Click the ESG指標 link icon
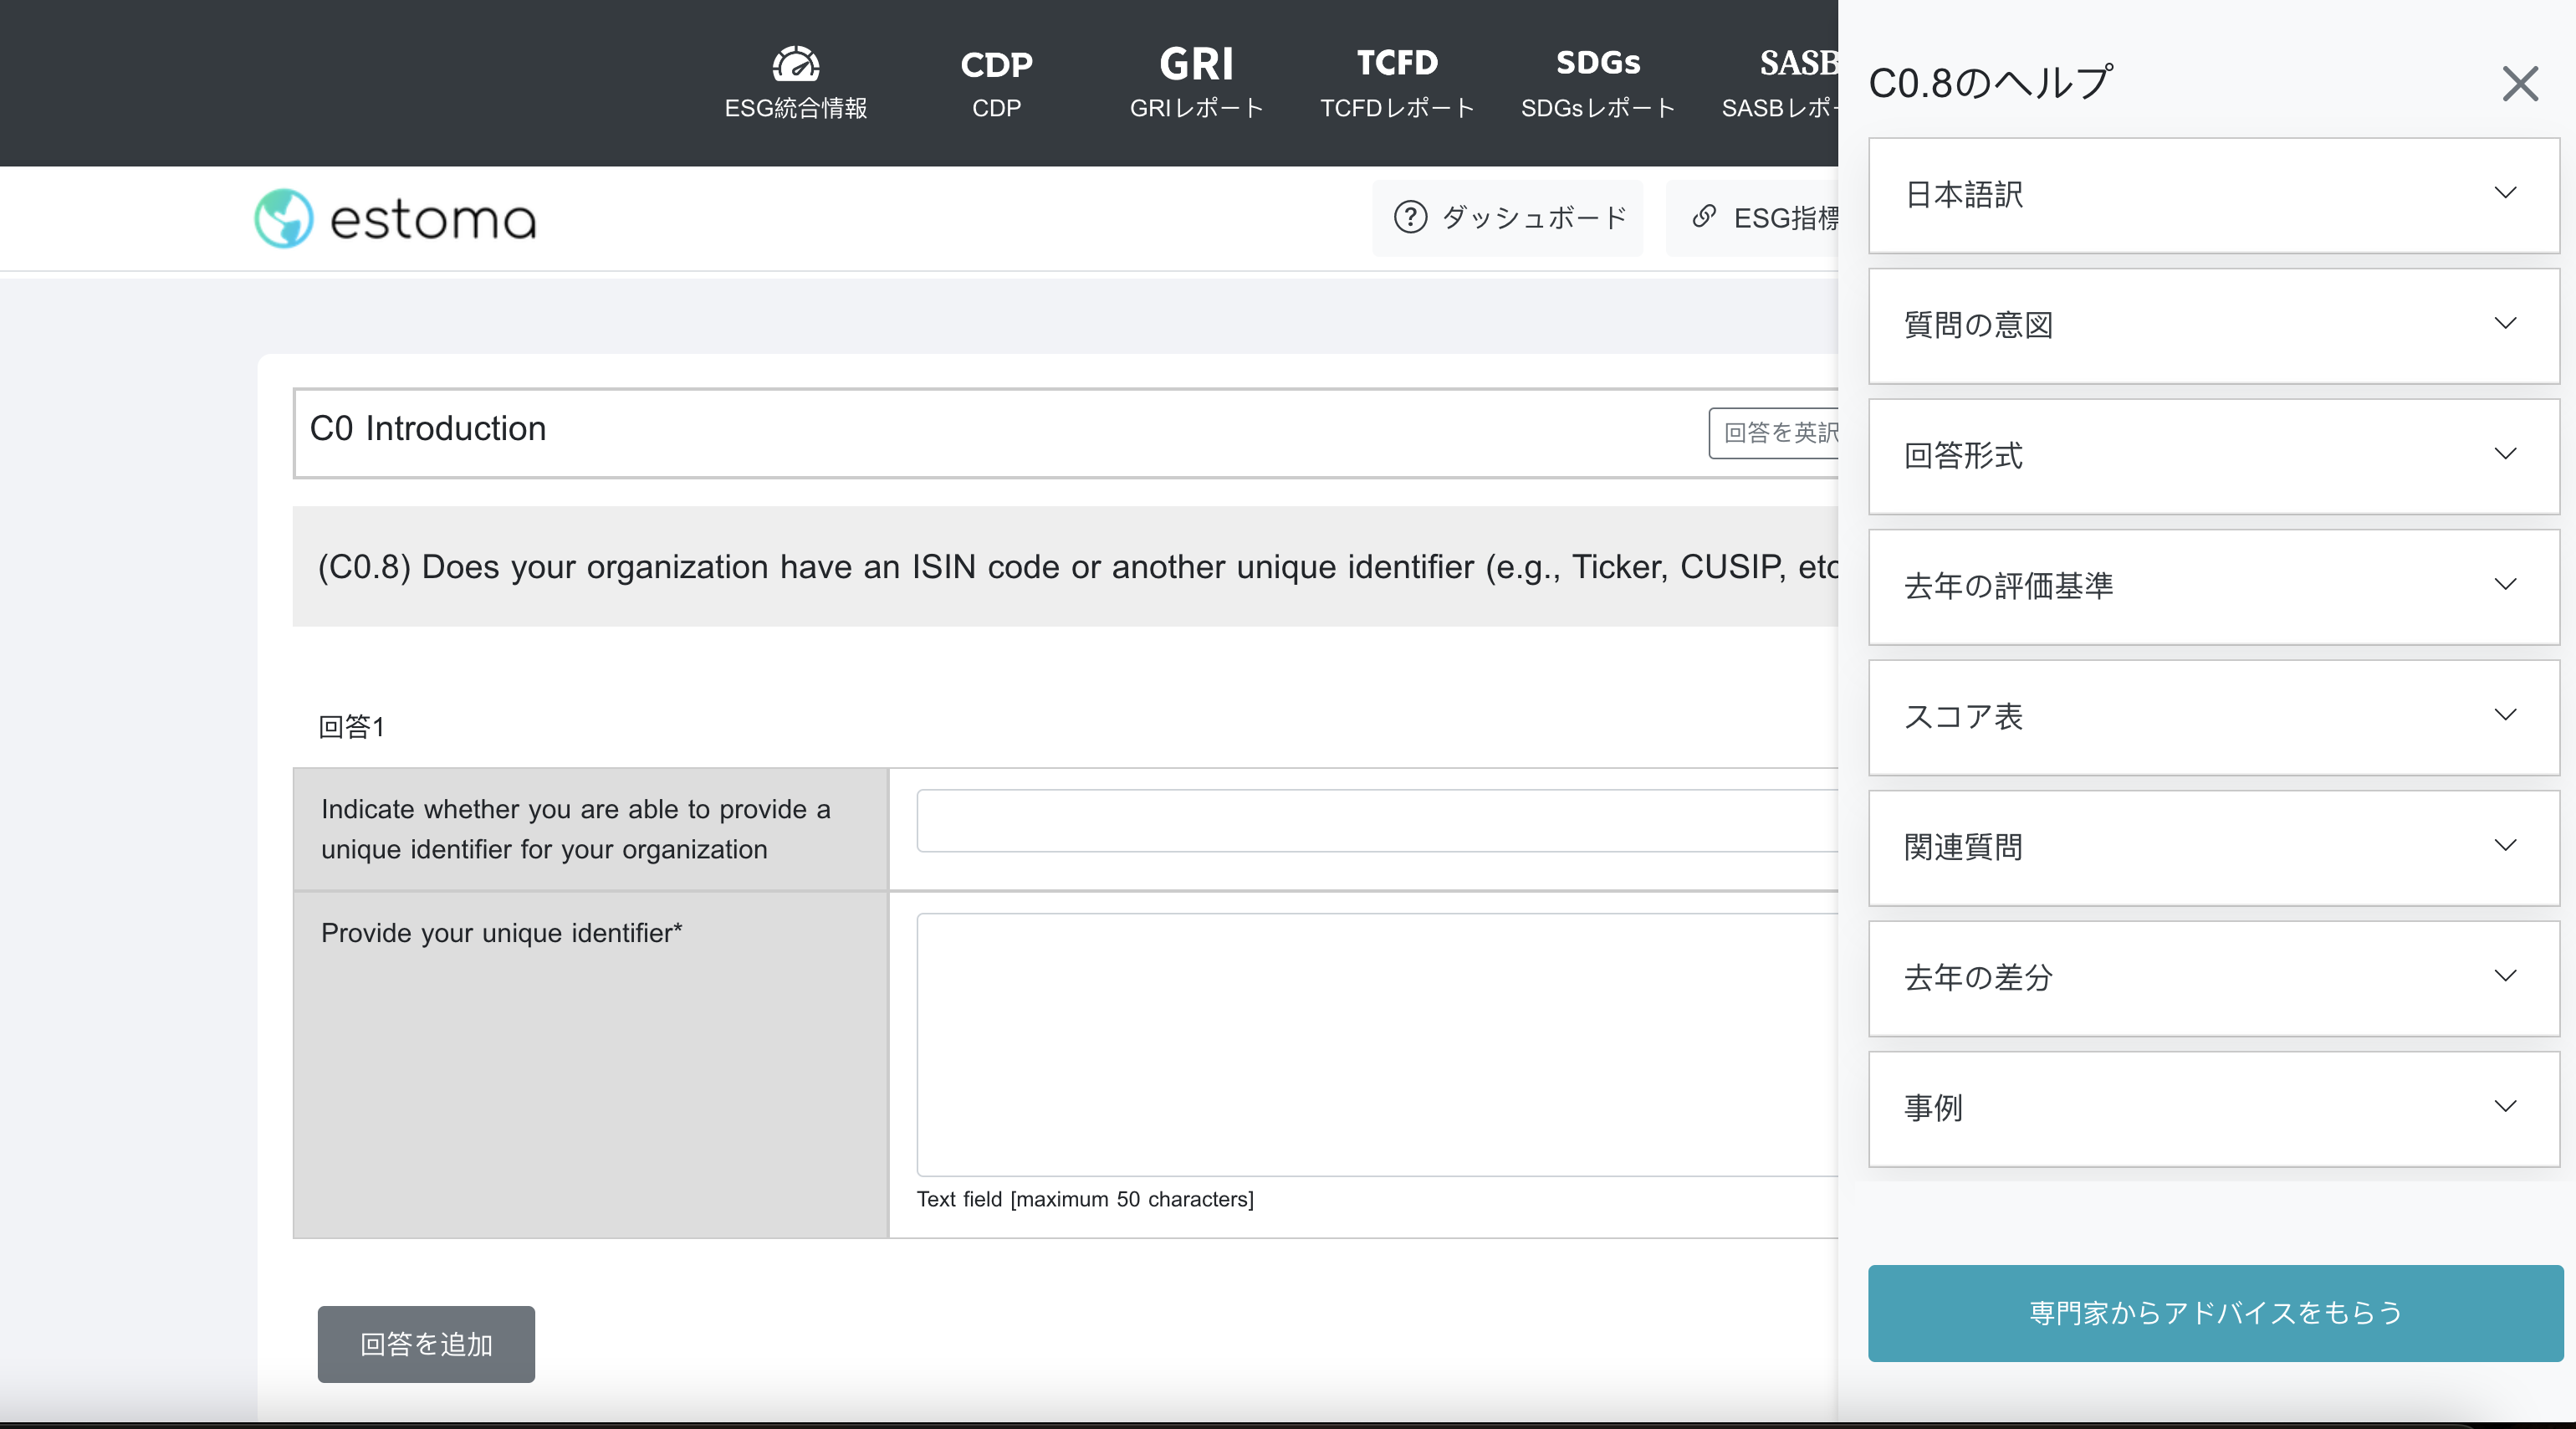2576x1429 pixels. click(1704, 216)
